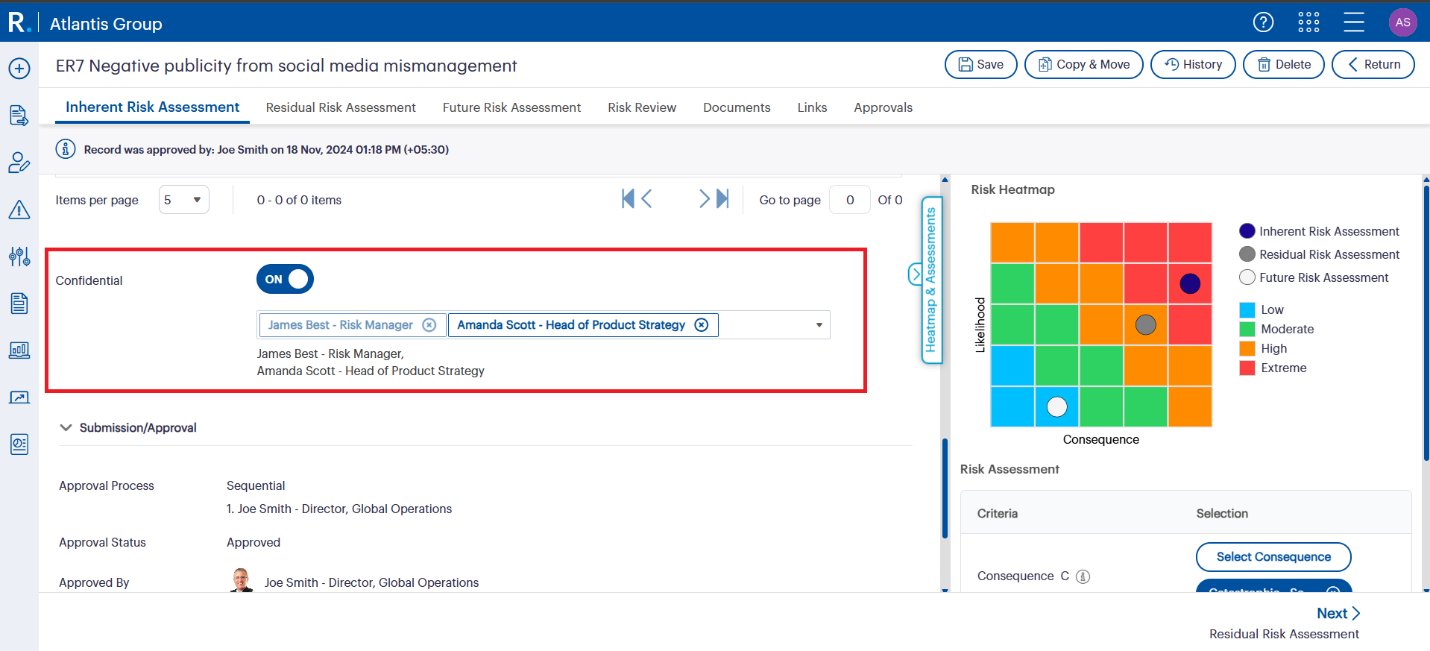Go to last page of items
1430x651 pixels.
pyautogui.click(x=722, y=199)
